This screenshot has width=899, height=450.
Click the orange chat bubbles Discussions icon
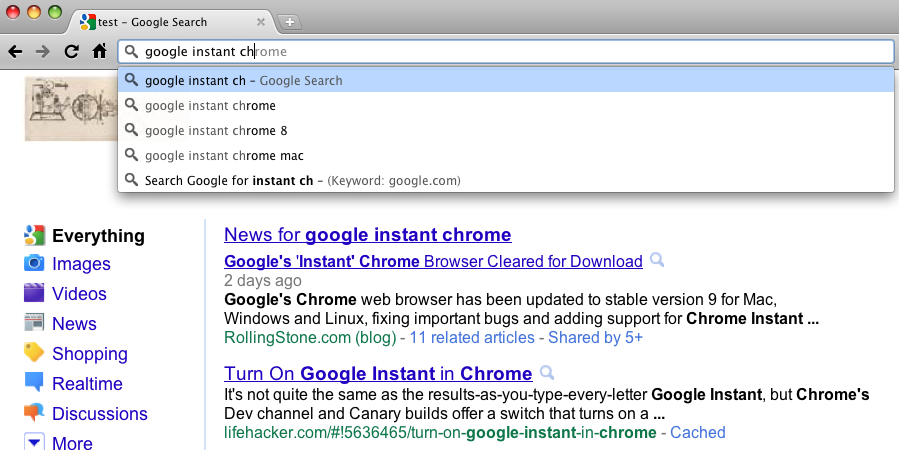(34, 412)
